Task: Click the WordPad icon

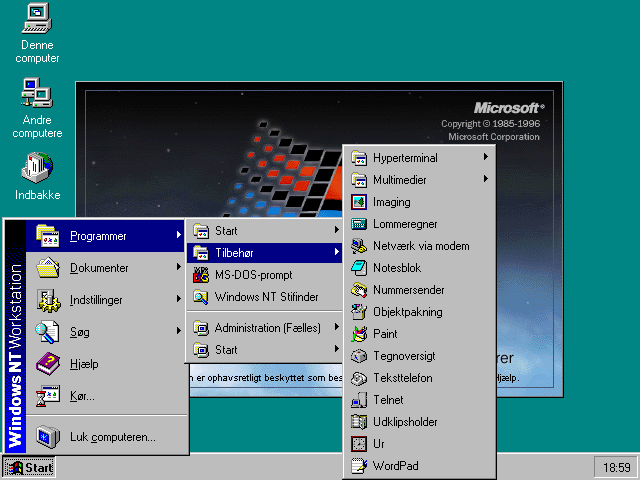Action: click(359, 466)
